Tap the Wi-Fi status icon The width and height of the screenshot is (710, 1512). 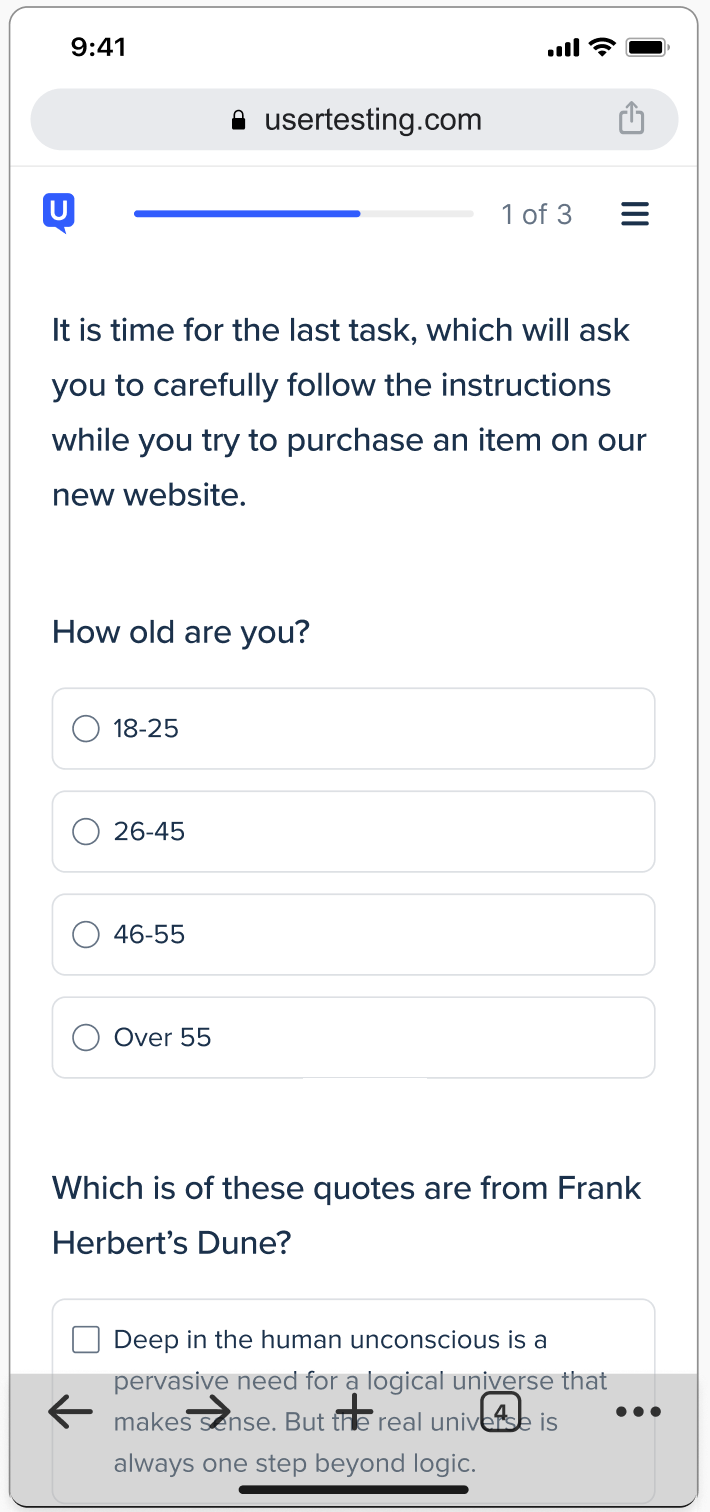tap(602, 47)
